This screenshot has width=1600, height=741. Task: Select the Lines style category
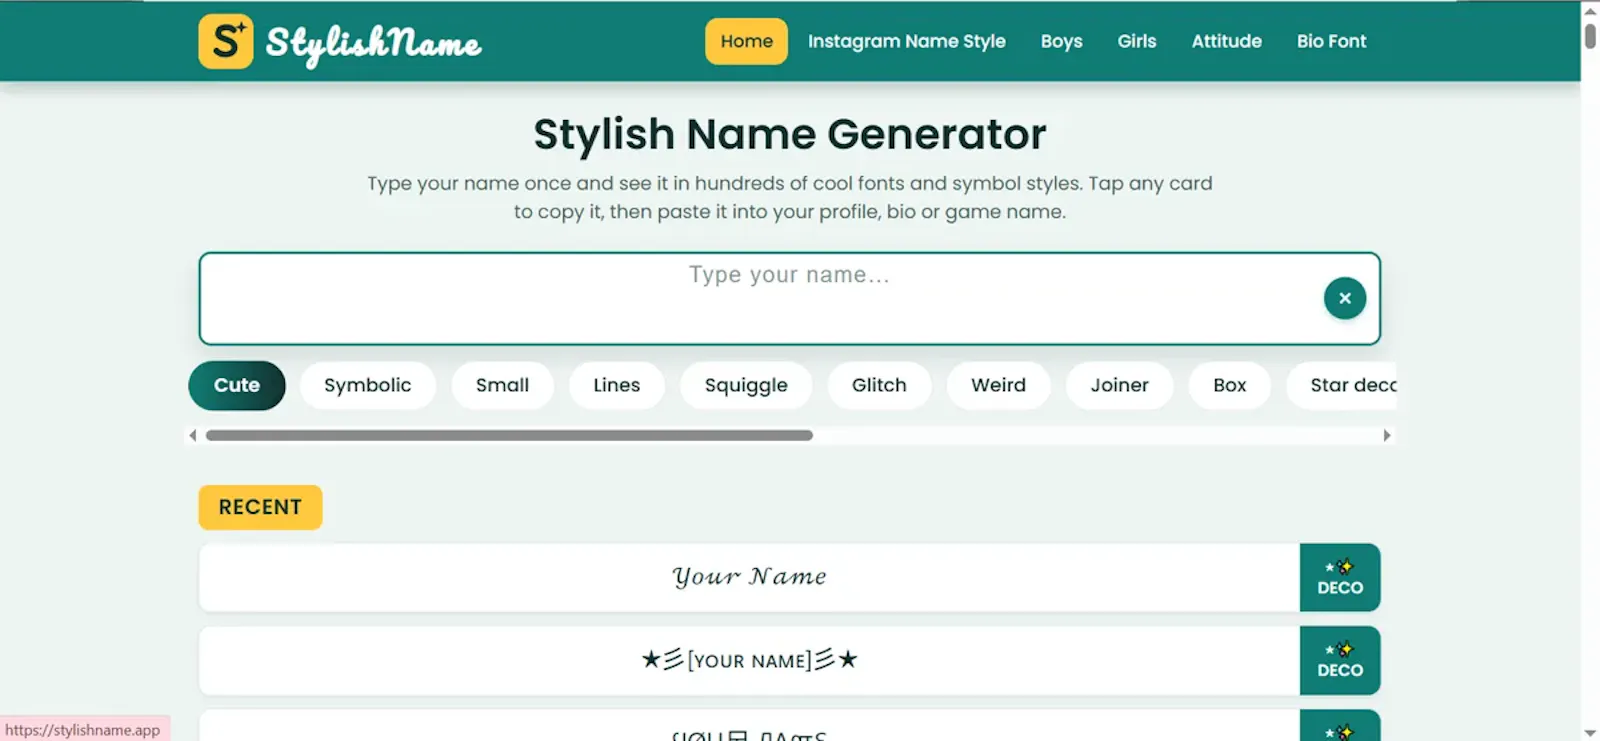coord(616,385)
